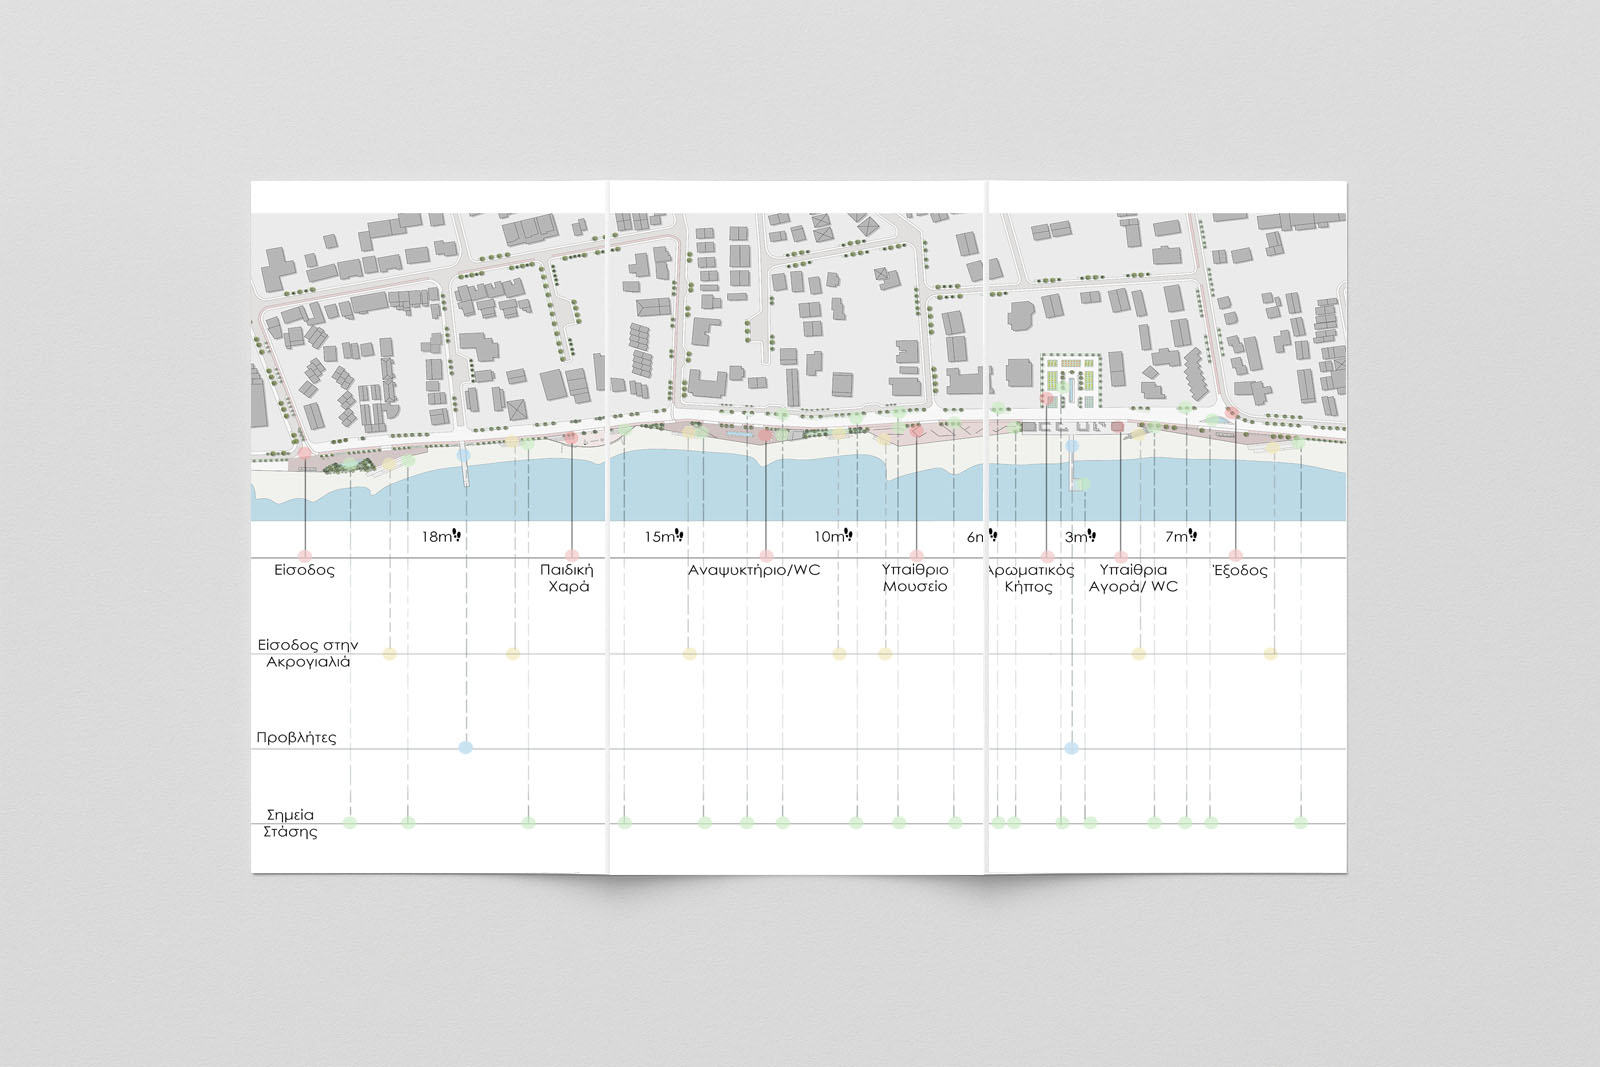The width and height of the screenshot is (1600, 1067).
Task: Toggle the blue pier dot under Προβλήτες
Action: pyautogui.click(x=463, y=745)
